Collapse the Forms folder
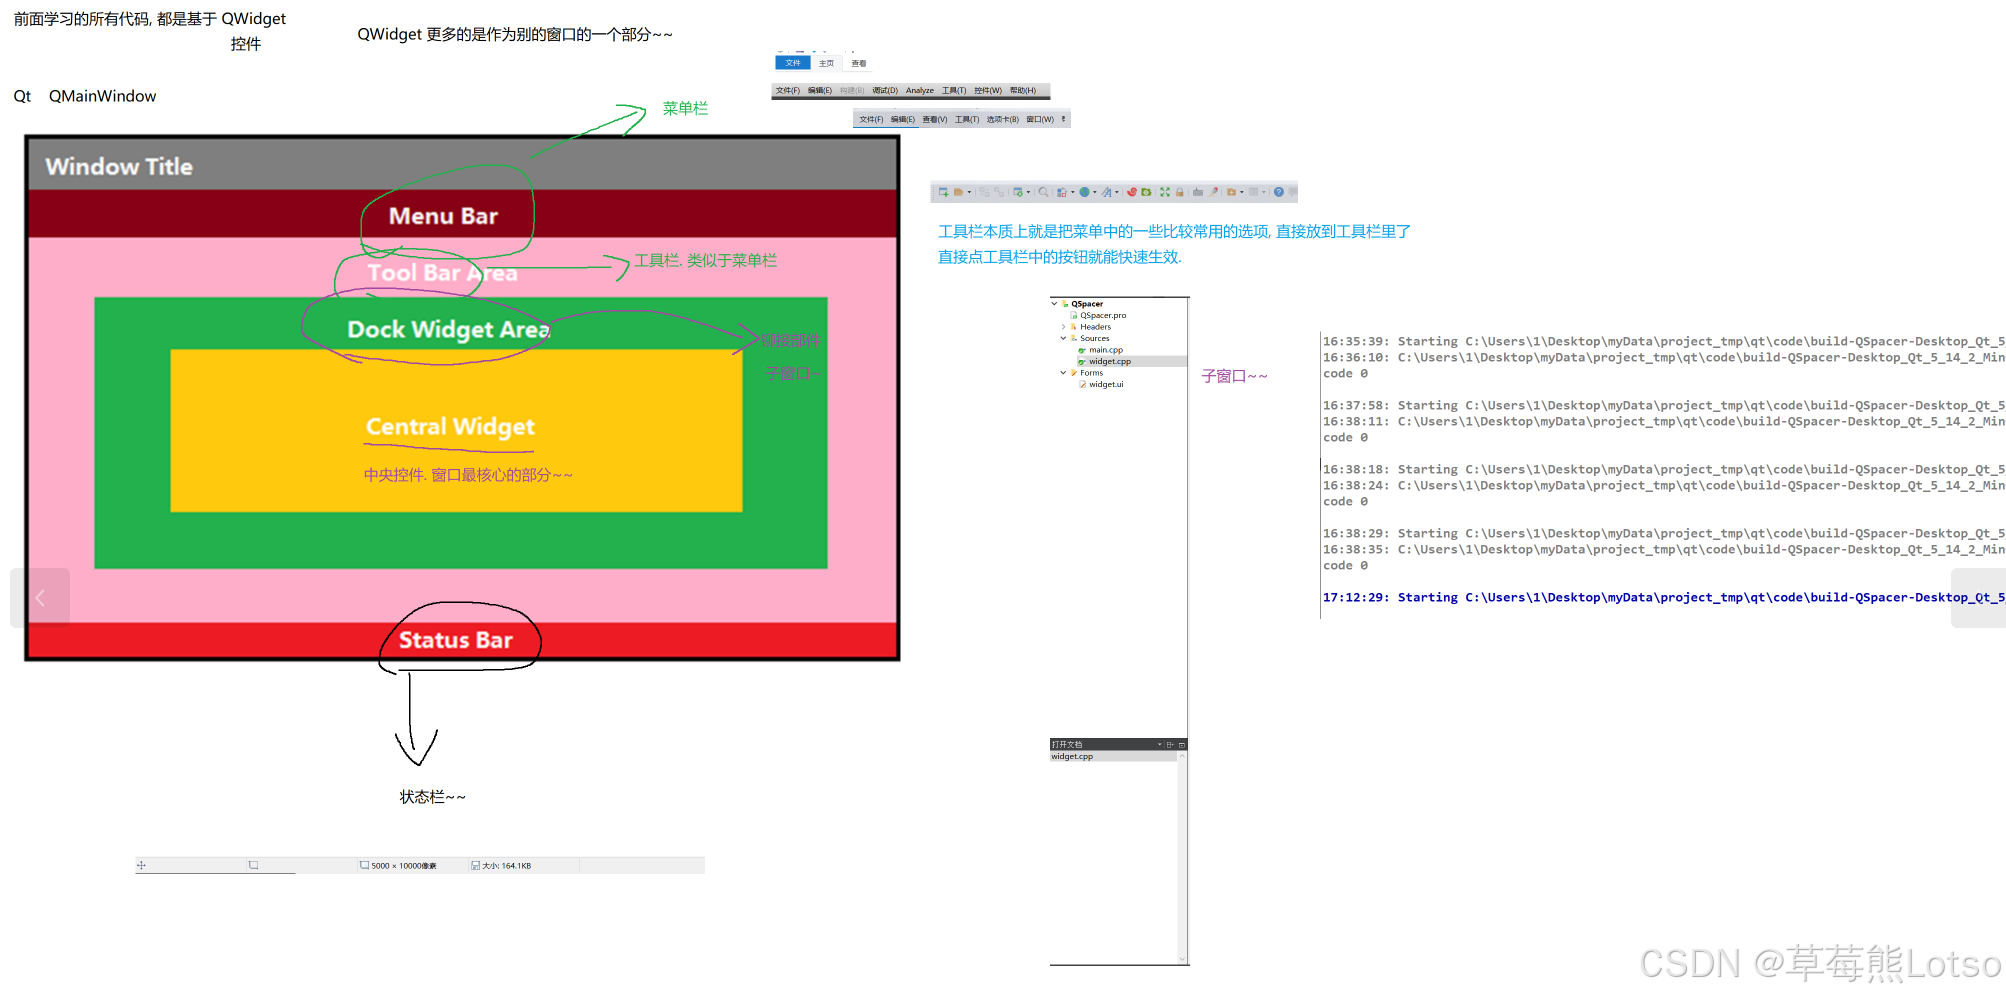This screenshot has width=2006, height=998. tap(1063, 372)
